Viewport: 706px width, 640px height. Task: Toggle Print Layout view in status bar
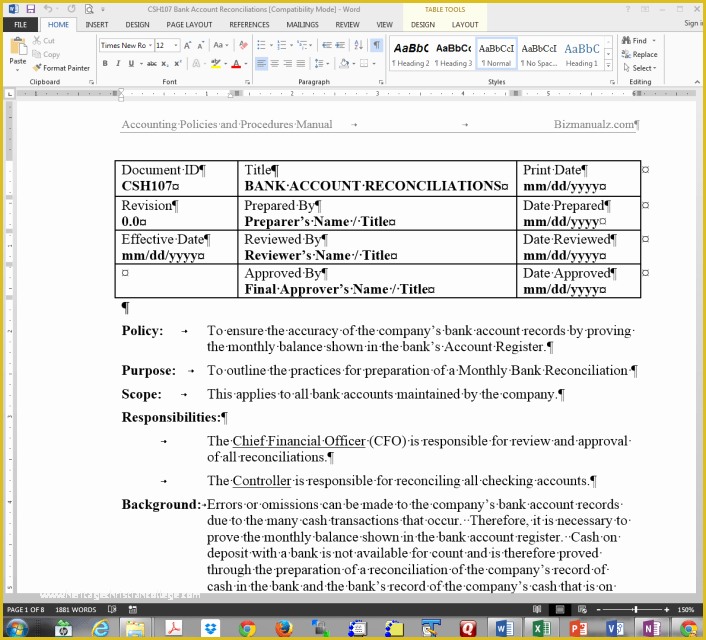tap(560, 609)
